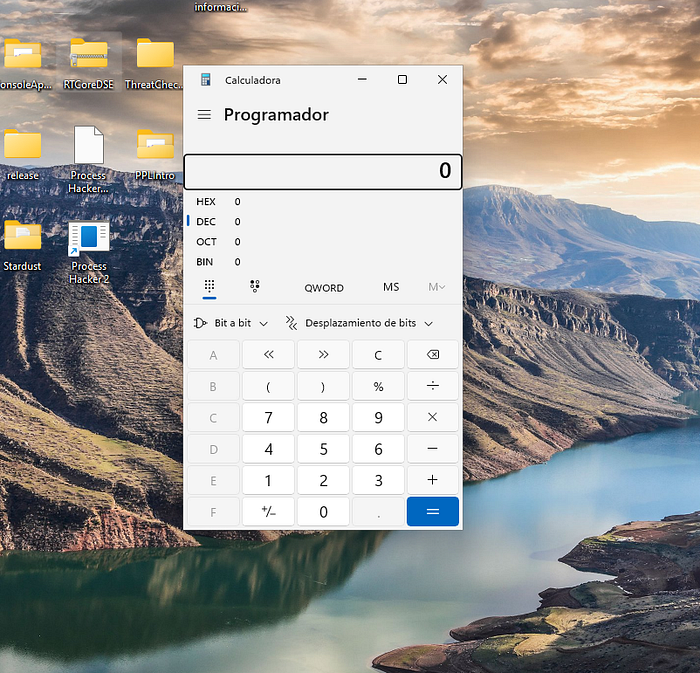Image resolution: width=700 pixels, height=673 pixels.
Task: Click digit 1 on the keypad
Action: (x=268, y=480)
